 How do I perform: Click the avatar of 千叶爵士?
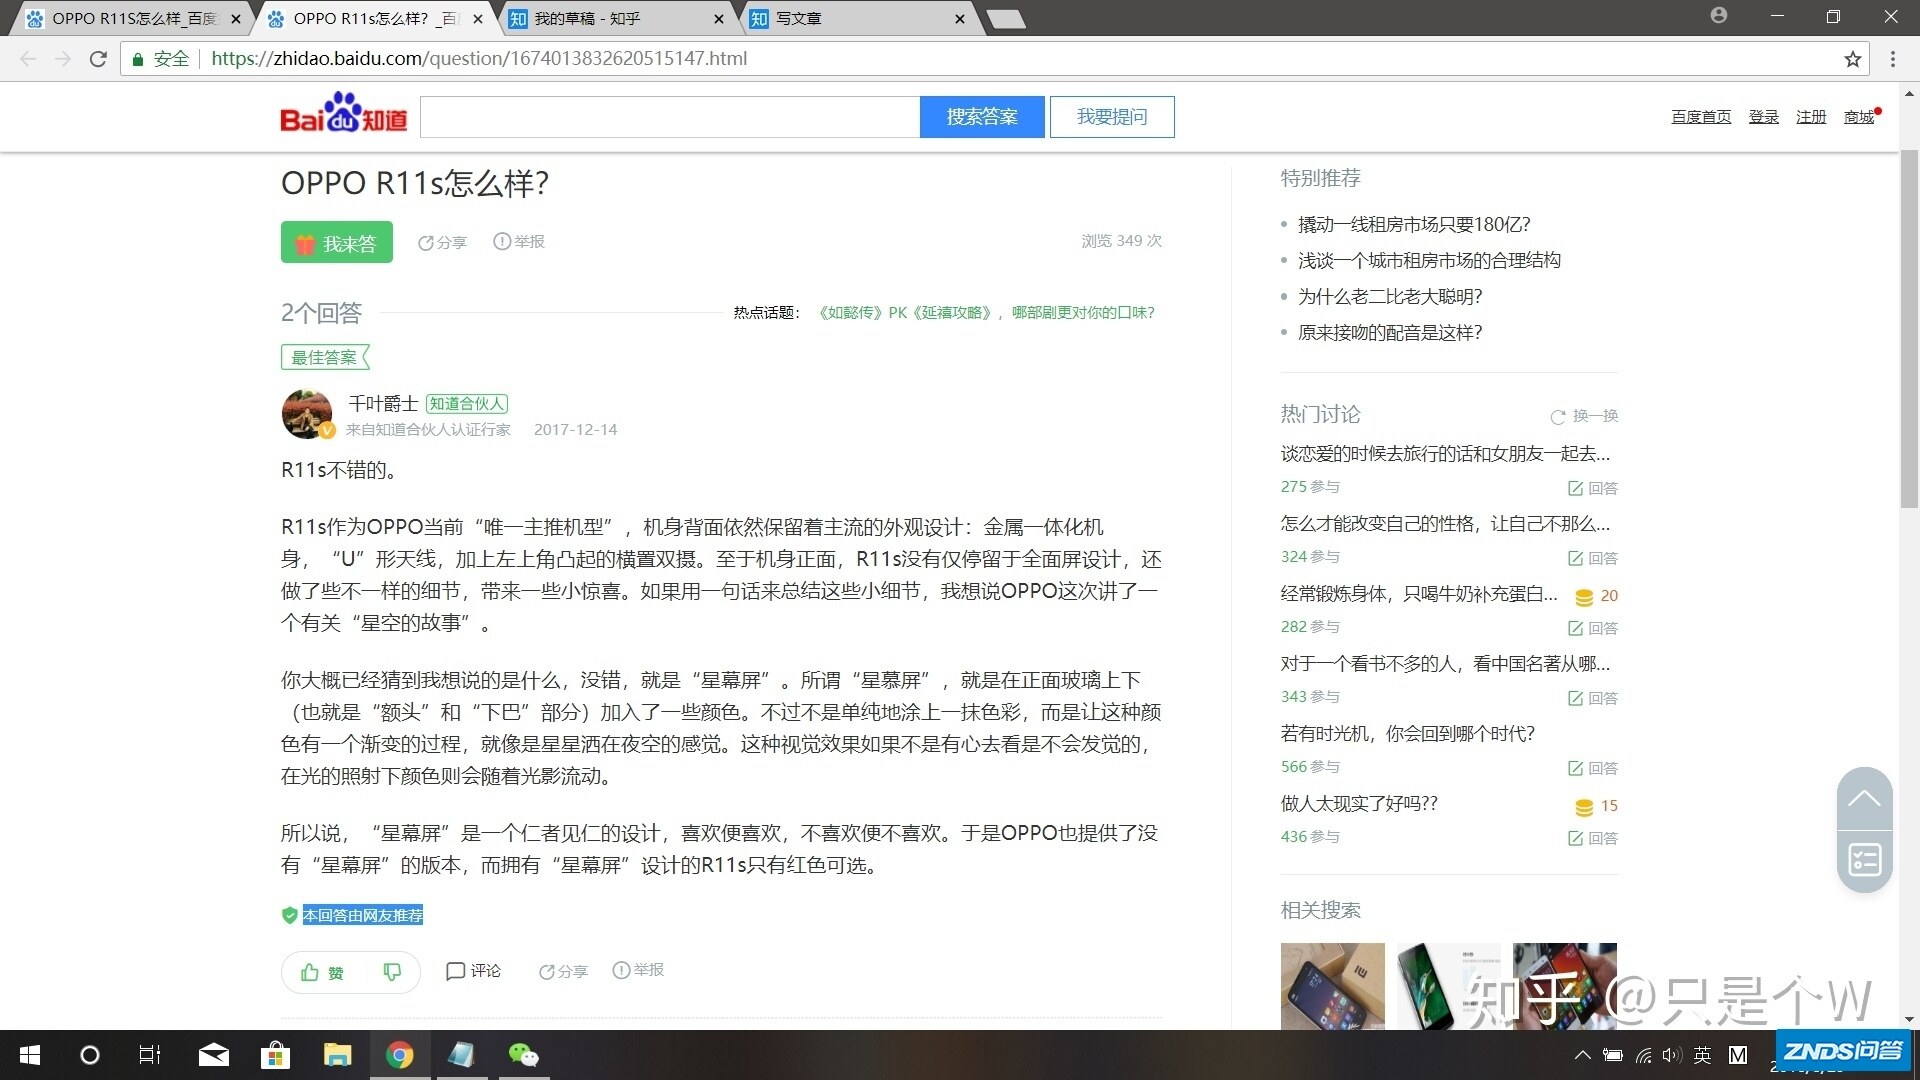pyautogui.click(x=307, y=414)
